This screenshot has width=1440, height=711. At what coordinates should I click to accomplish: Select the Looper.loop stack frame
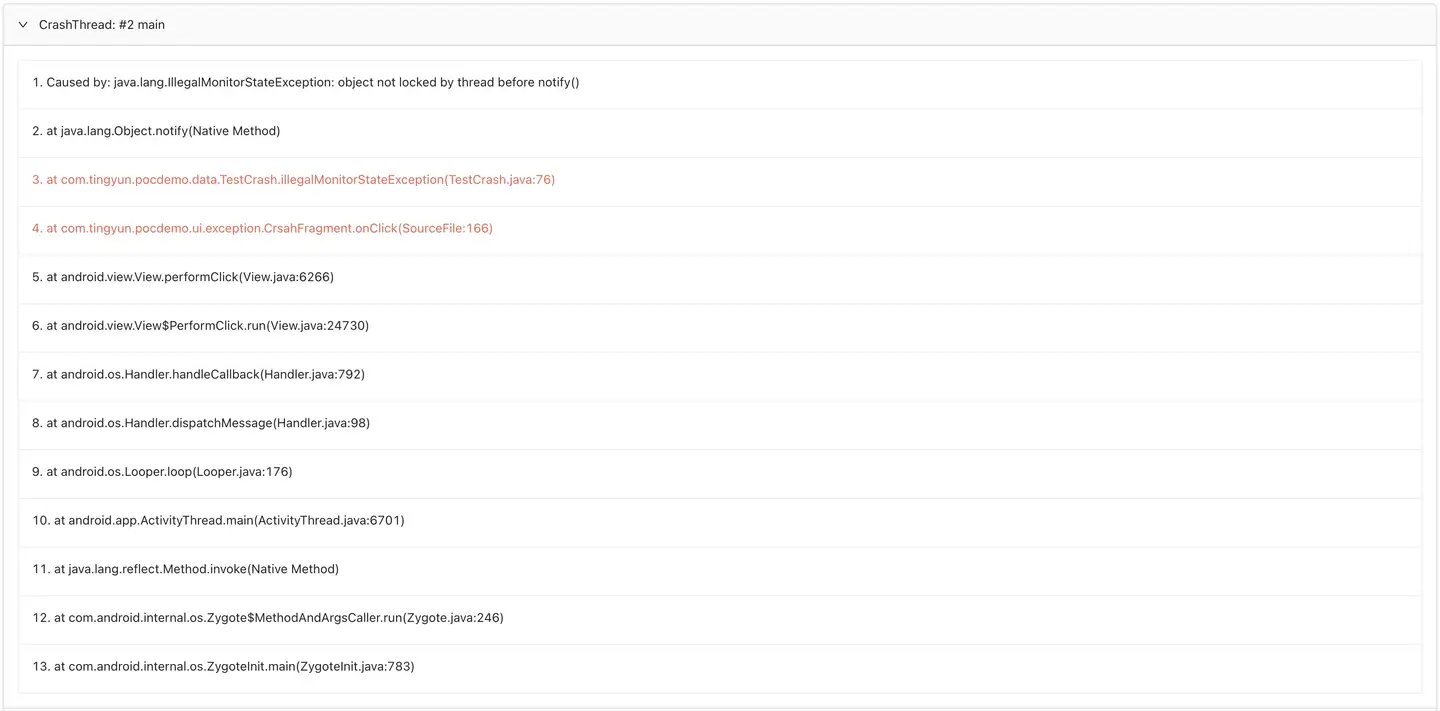click(x=162, y=472)
